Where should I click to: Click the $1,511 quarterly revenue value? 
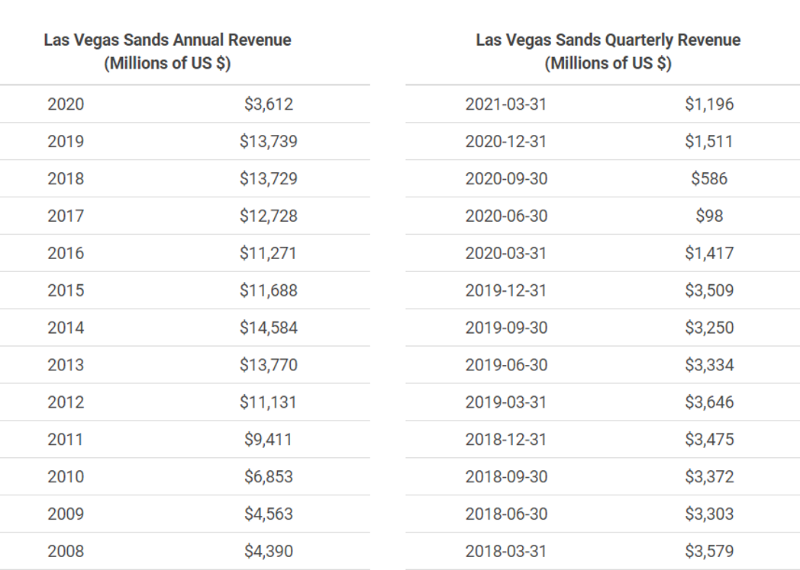tap(708, 141)
